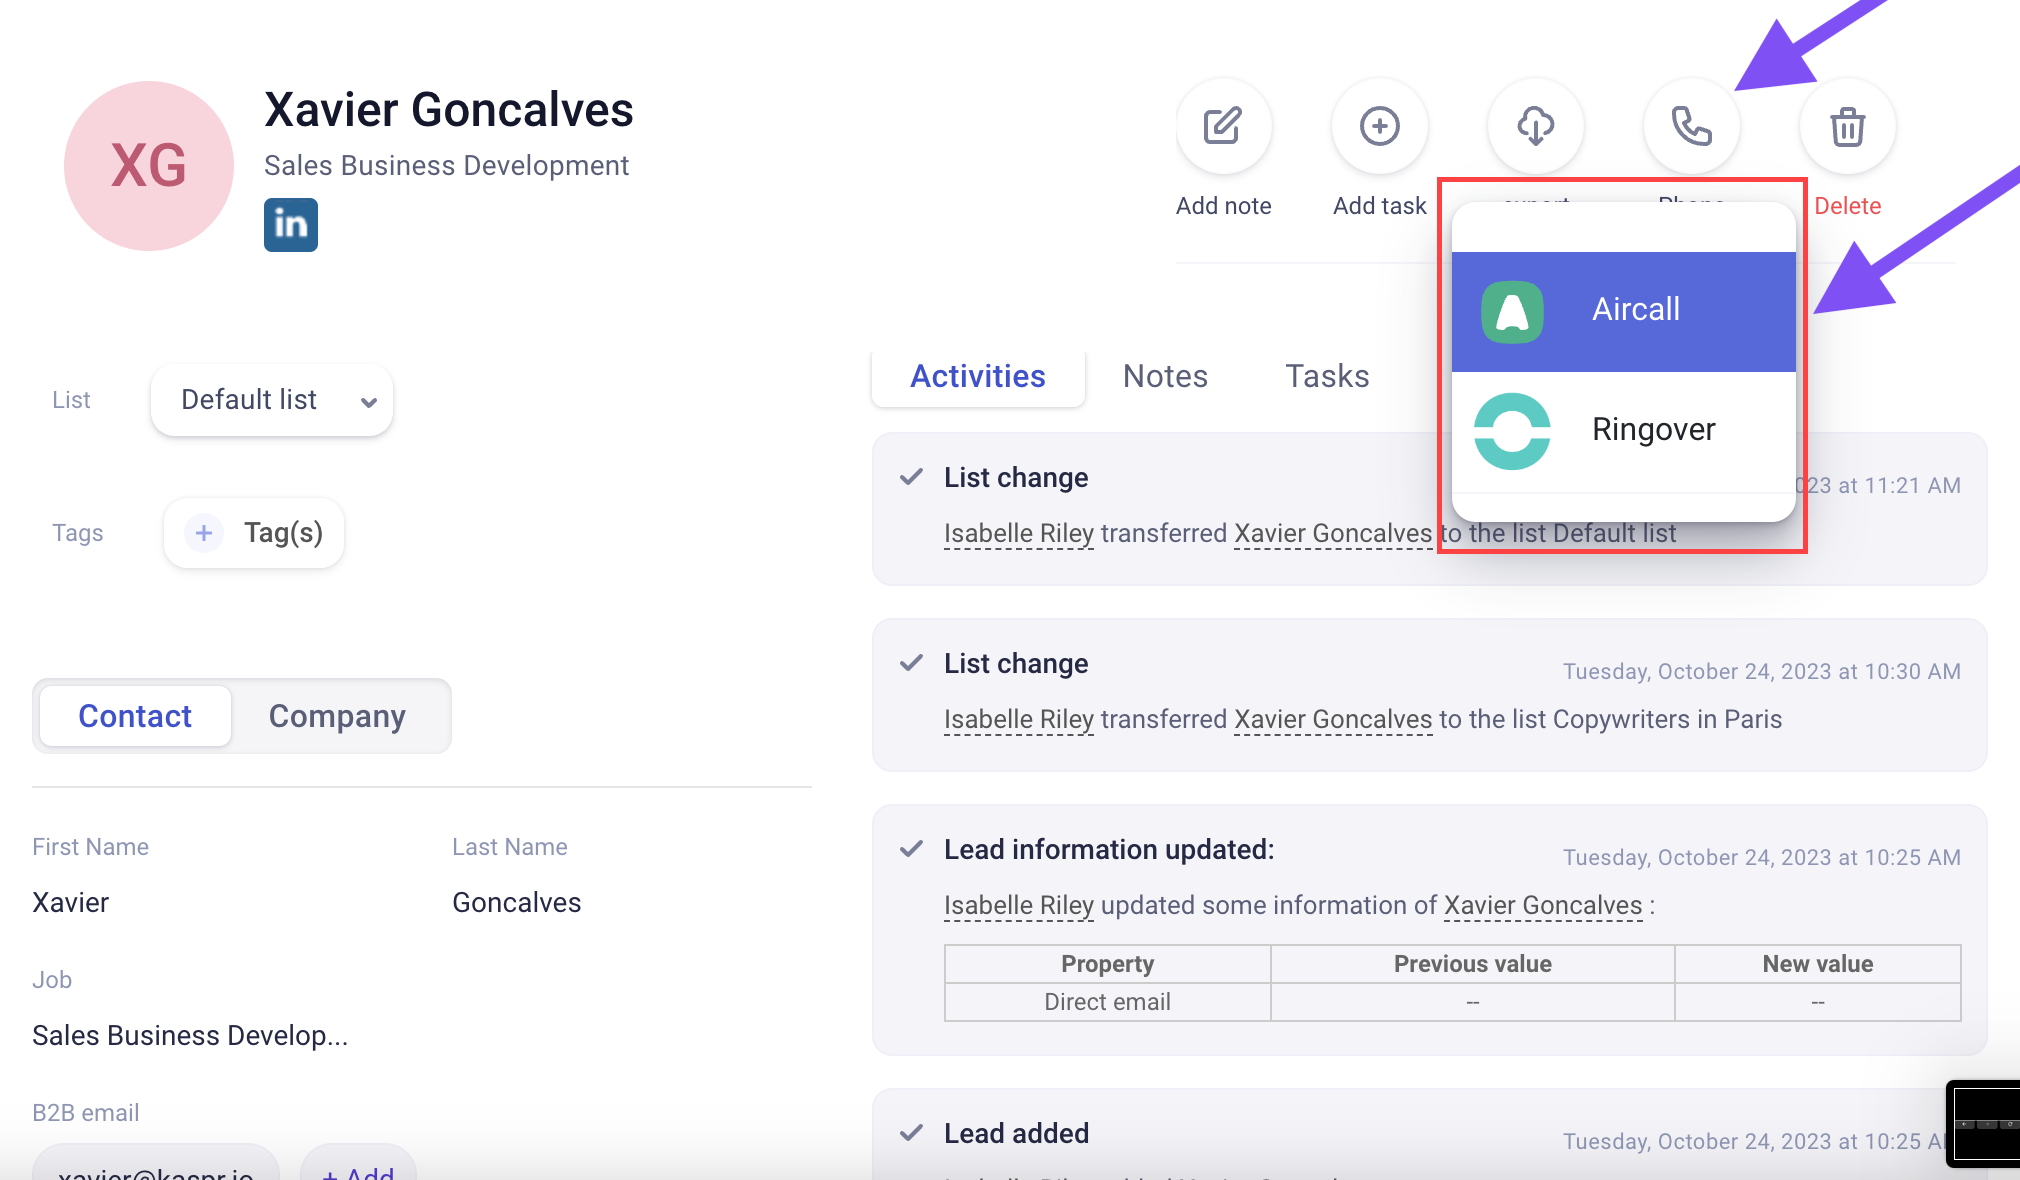Select Aircall in the phone dropdown
The width and height of the screenshot is (2020, 1180).
pyautogui.click(x=1624, y=311)
